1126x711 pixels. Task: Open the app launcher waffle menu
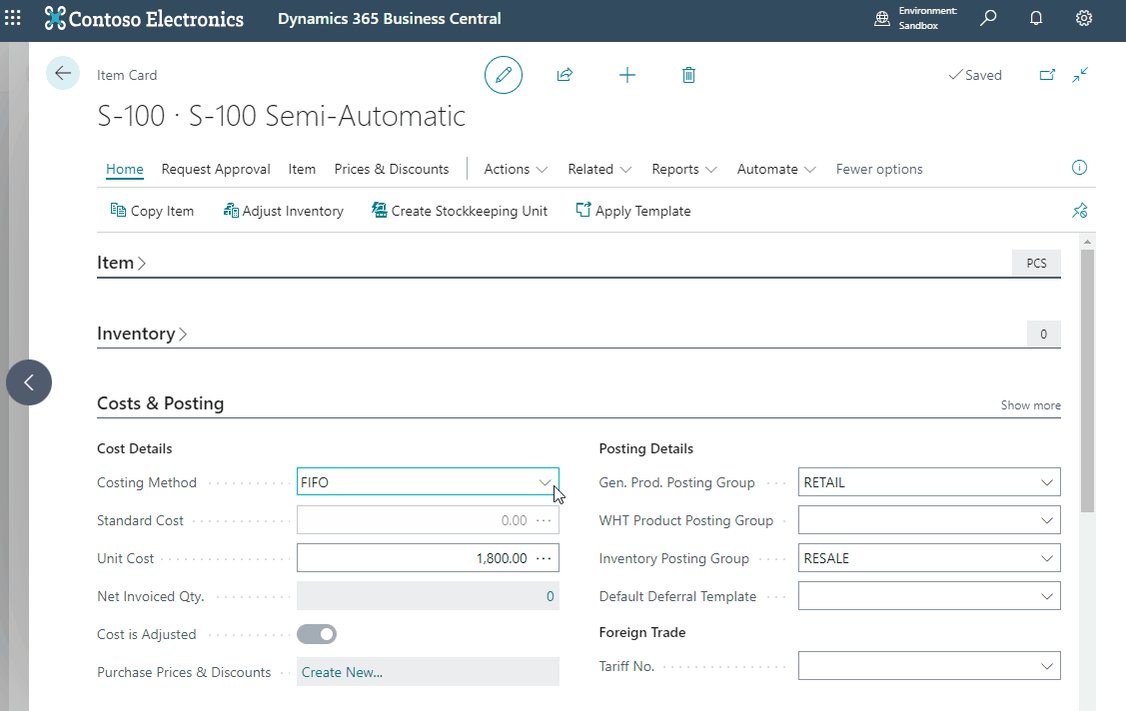pos(13,18)
